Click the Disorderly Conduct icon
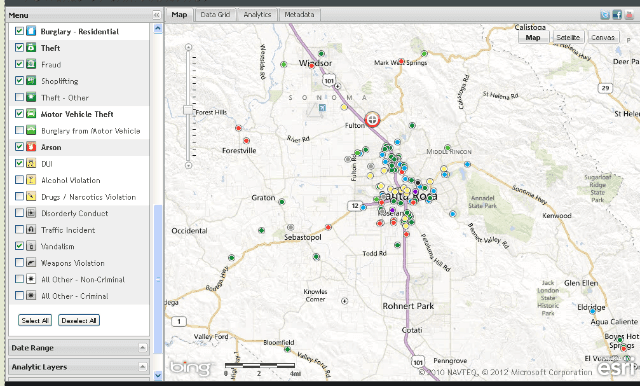Image resolution: width=640 pixels, height=386 pixels. click(31, 213)
